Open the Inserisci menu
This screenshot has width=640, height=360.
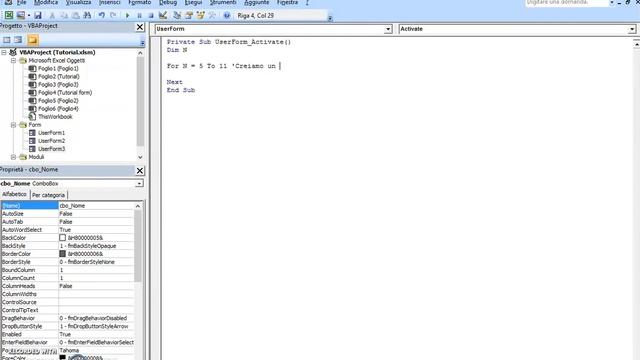pyautogui.click(x=109, y=3)
